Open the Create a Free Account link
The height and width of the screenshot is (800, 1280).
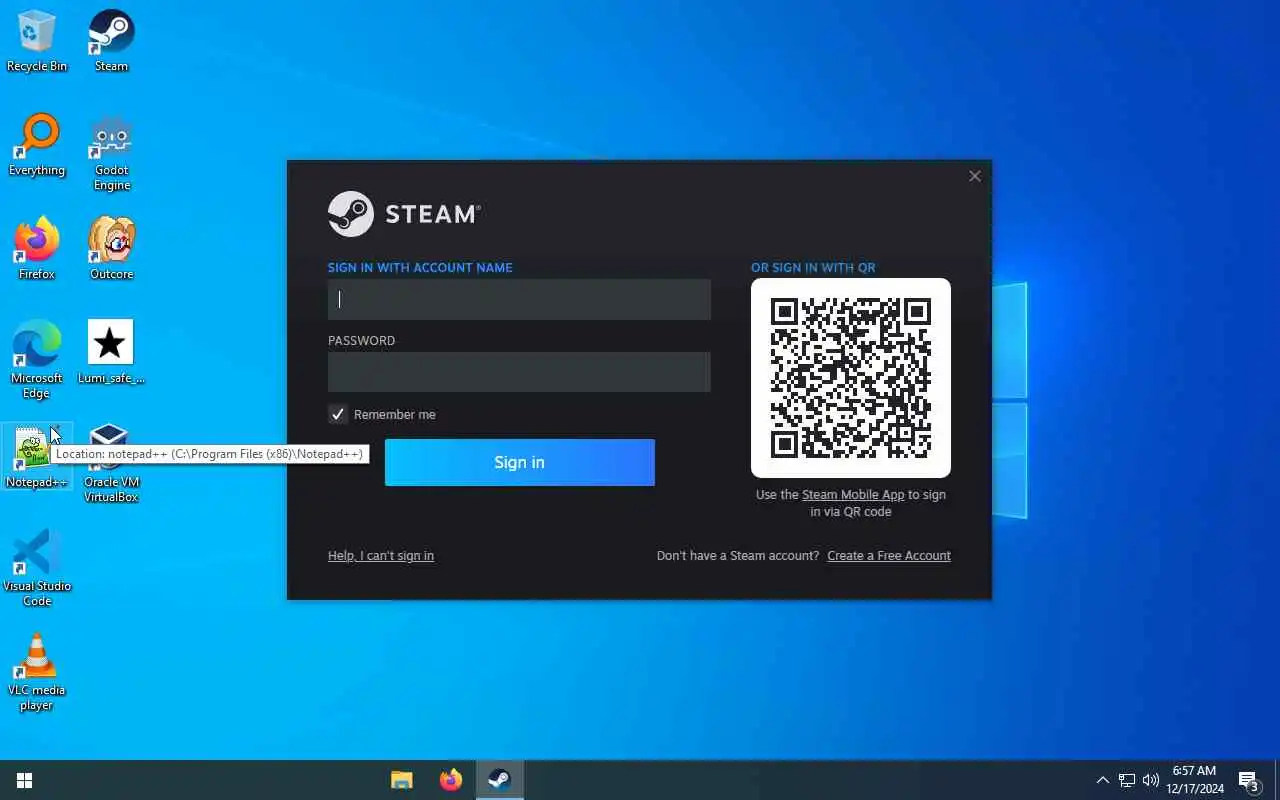pyautogui.click(x=889, y=556)
